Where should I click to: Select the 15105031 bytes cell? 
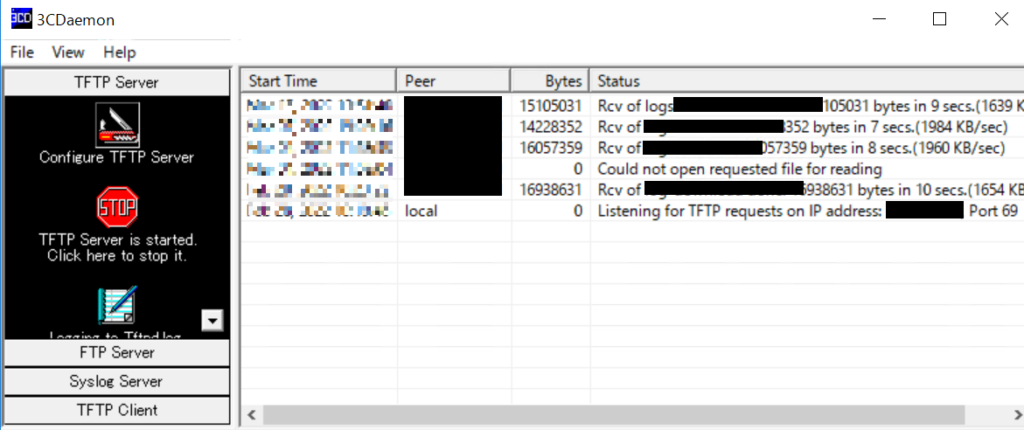(551, 105)
